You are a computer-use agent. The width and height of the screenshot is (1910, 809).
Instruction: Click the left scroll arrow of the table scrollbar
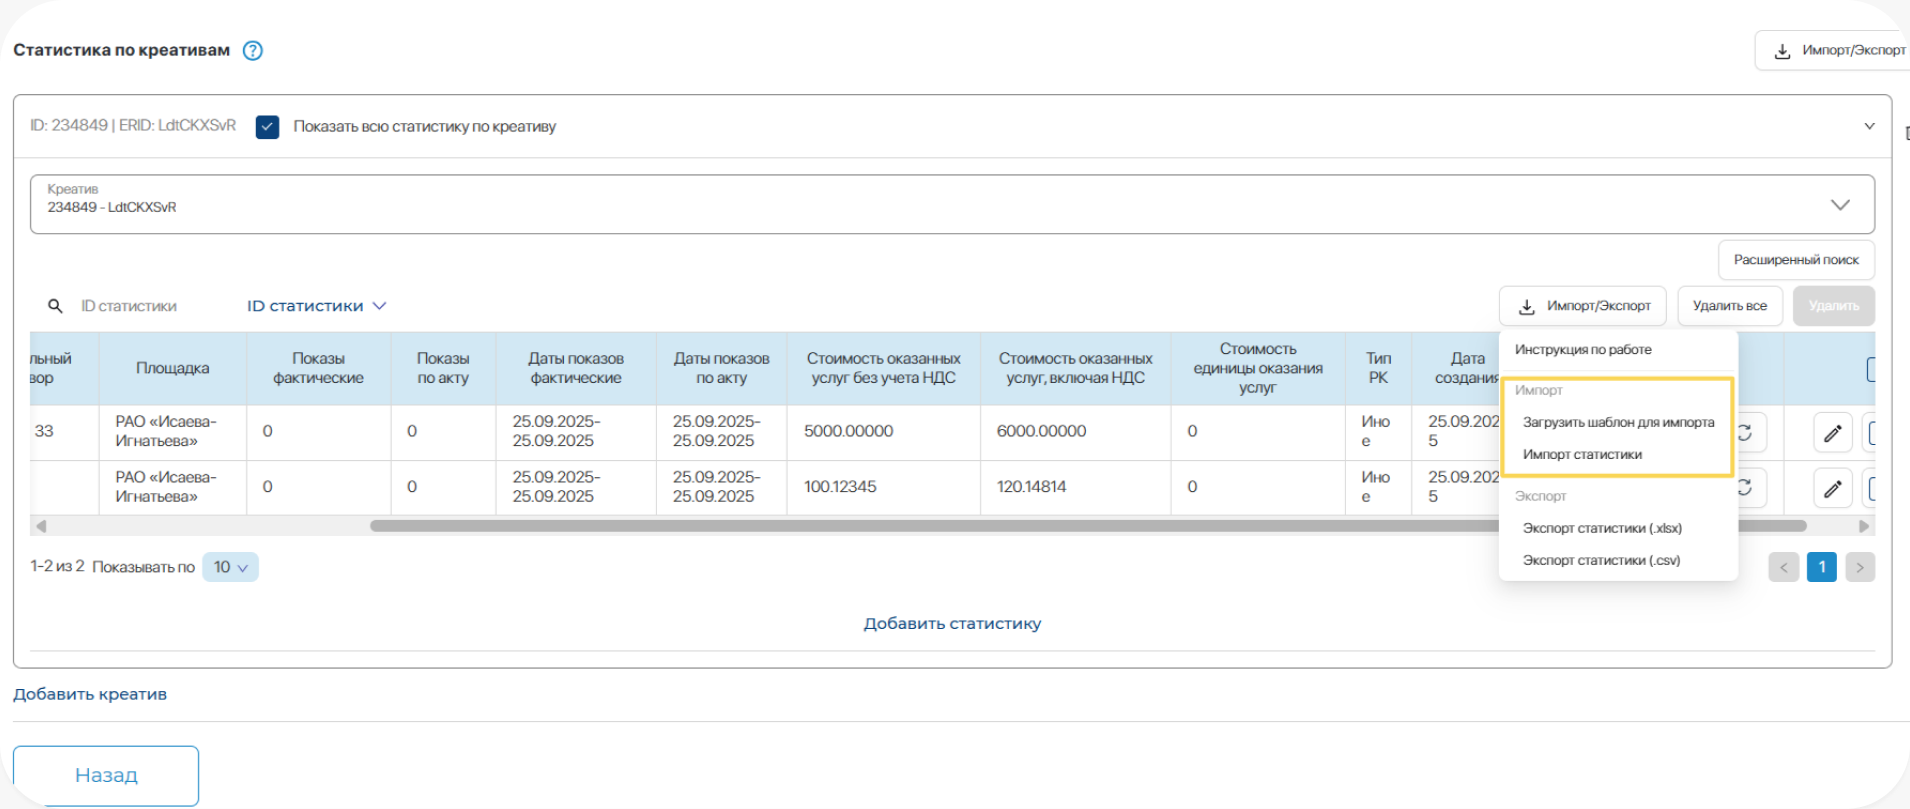pos(41,526)
